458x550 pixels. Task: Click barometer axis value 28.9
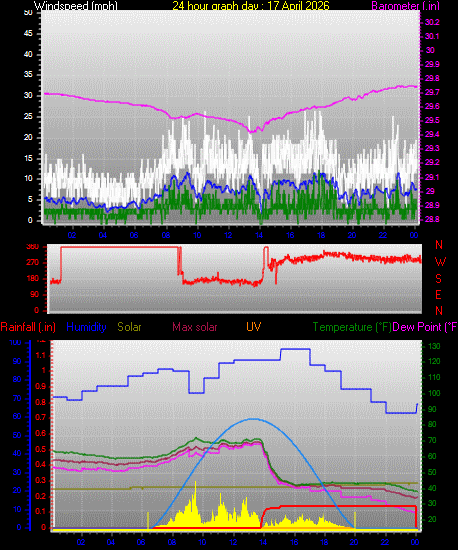click(x=432, y=206)
